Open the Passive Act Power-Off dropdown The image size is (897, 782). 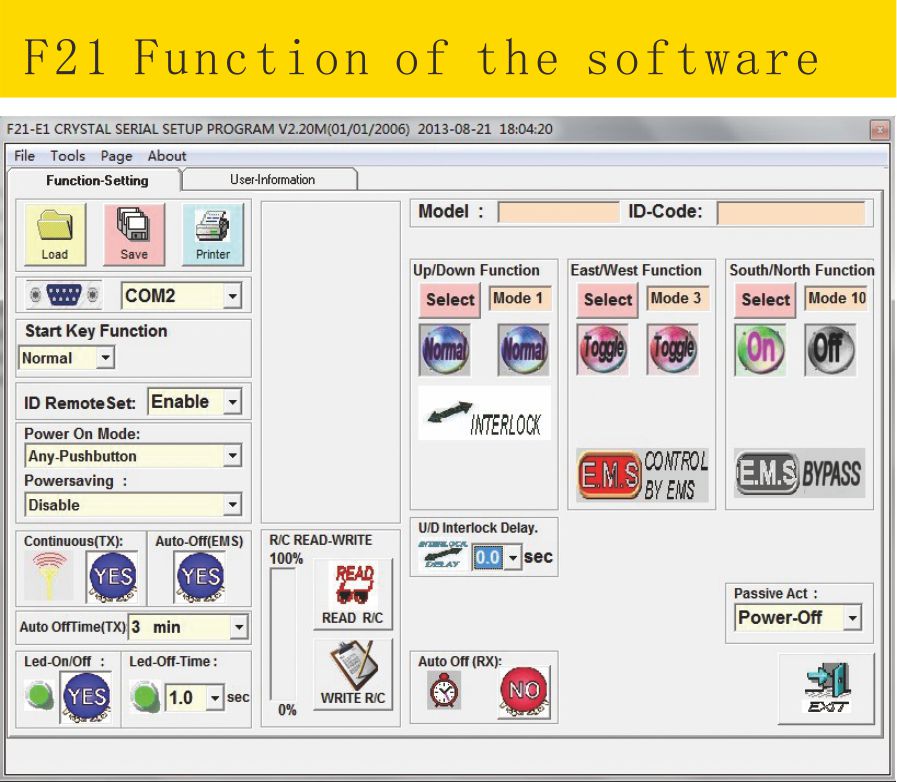[851, 619]
